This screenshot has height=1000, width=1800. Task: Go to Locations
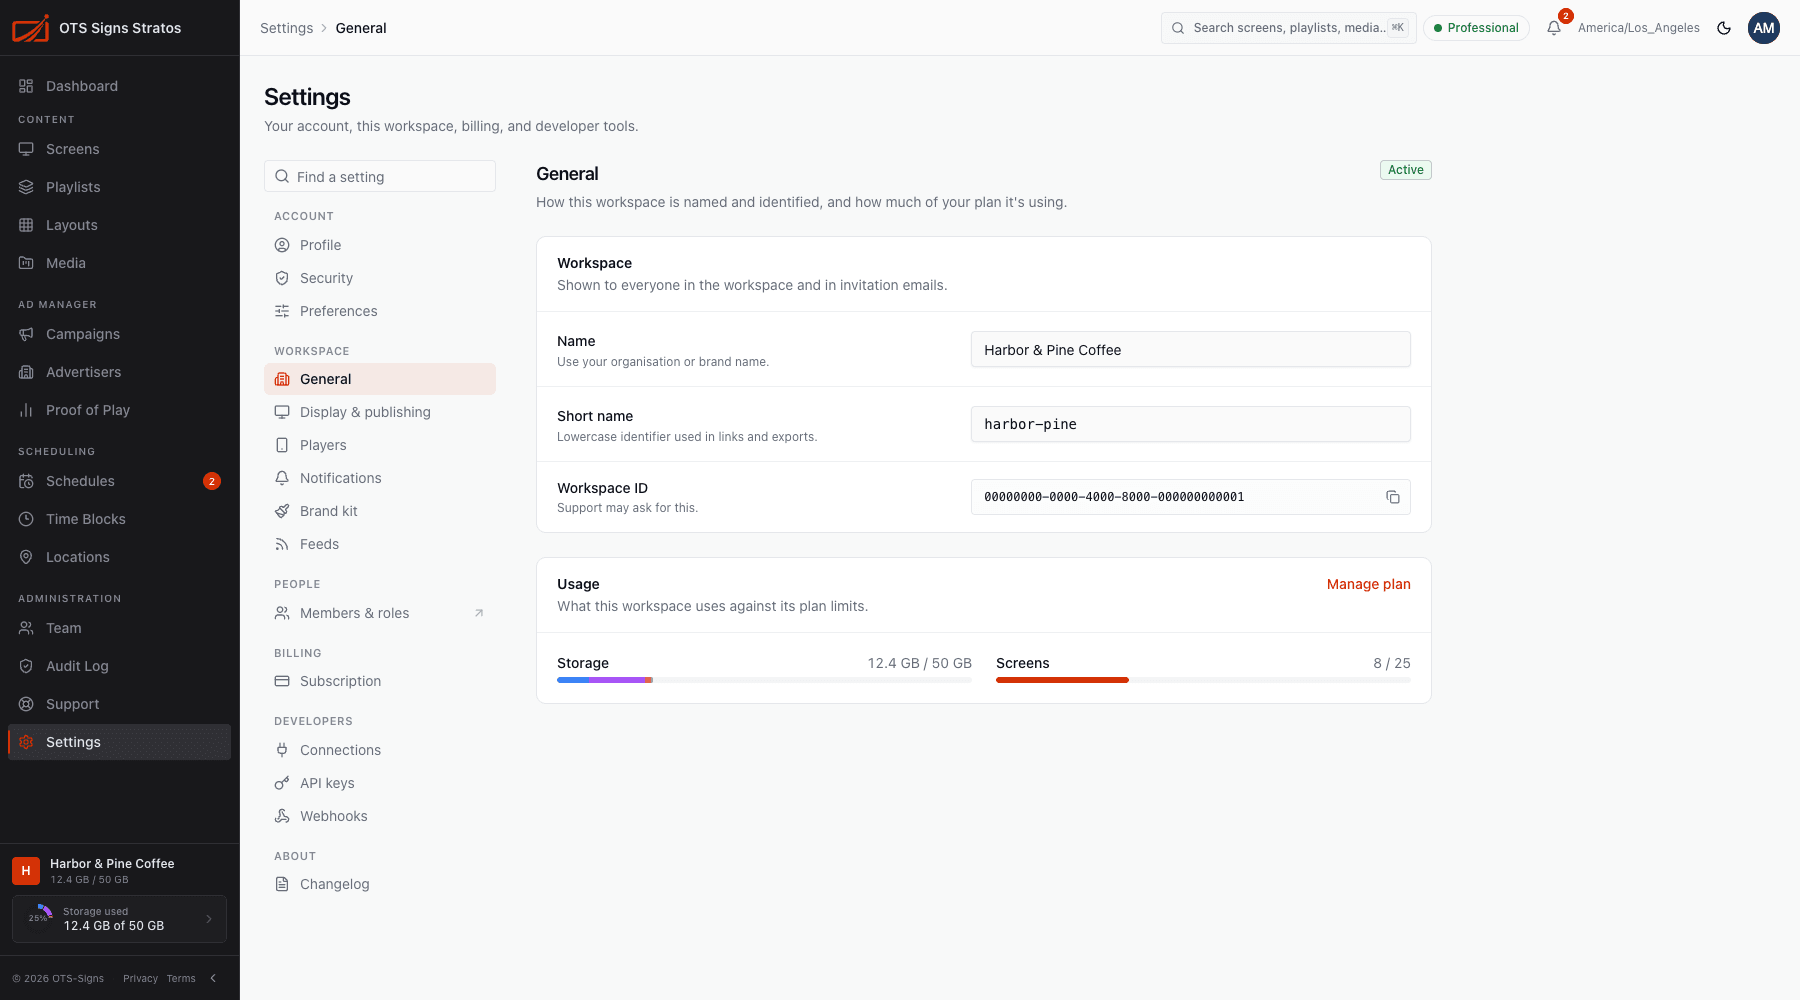click(x=120, y=557)
